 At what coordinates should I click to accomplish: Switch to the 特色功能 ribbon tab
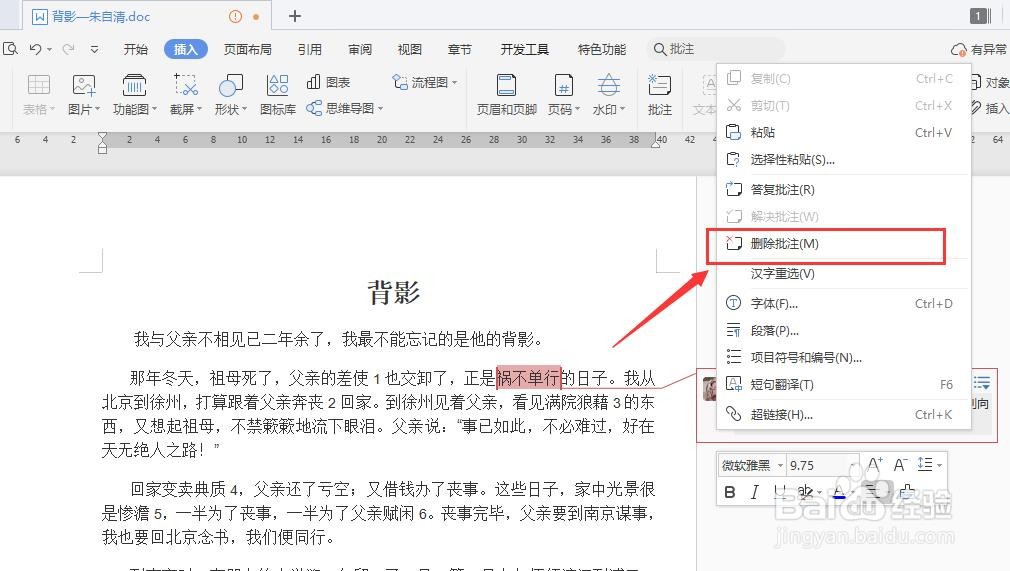tap(602, 49)
